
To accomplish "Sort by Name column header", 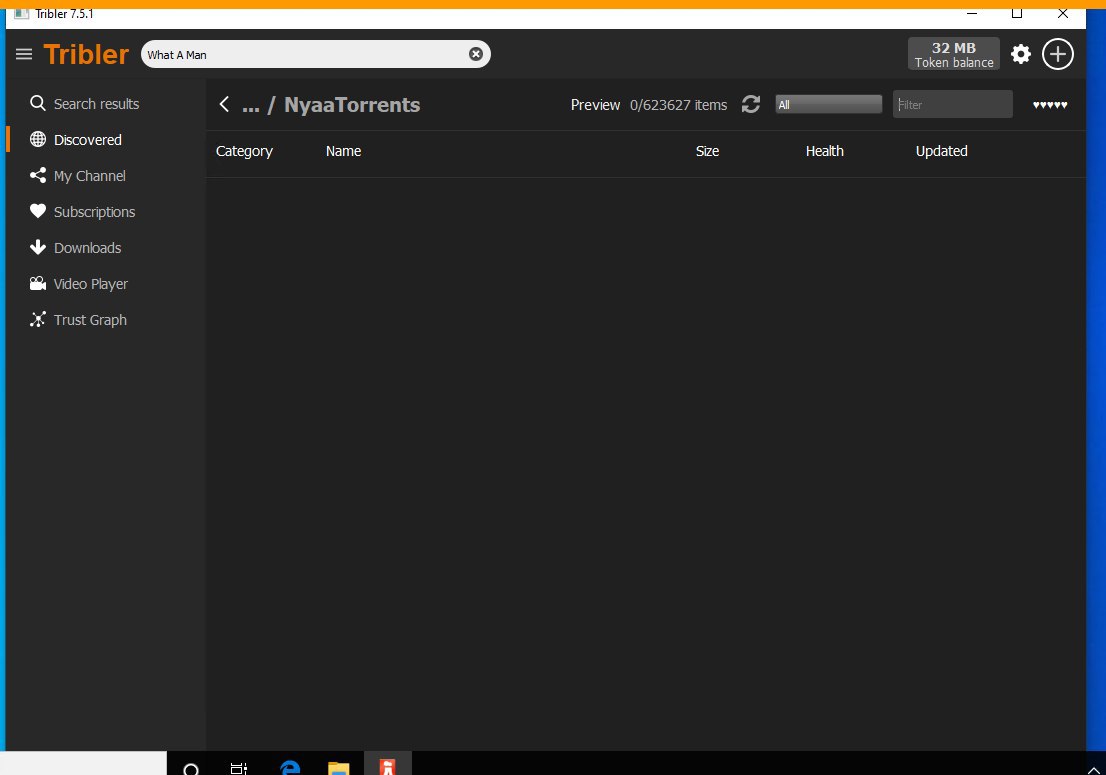I will click(344, 151).
